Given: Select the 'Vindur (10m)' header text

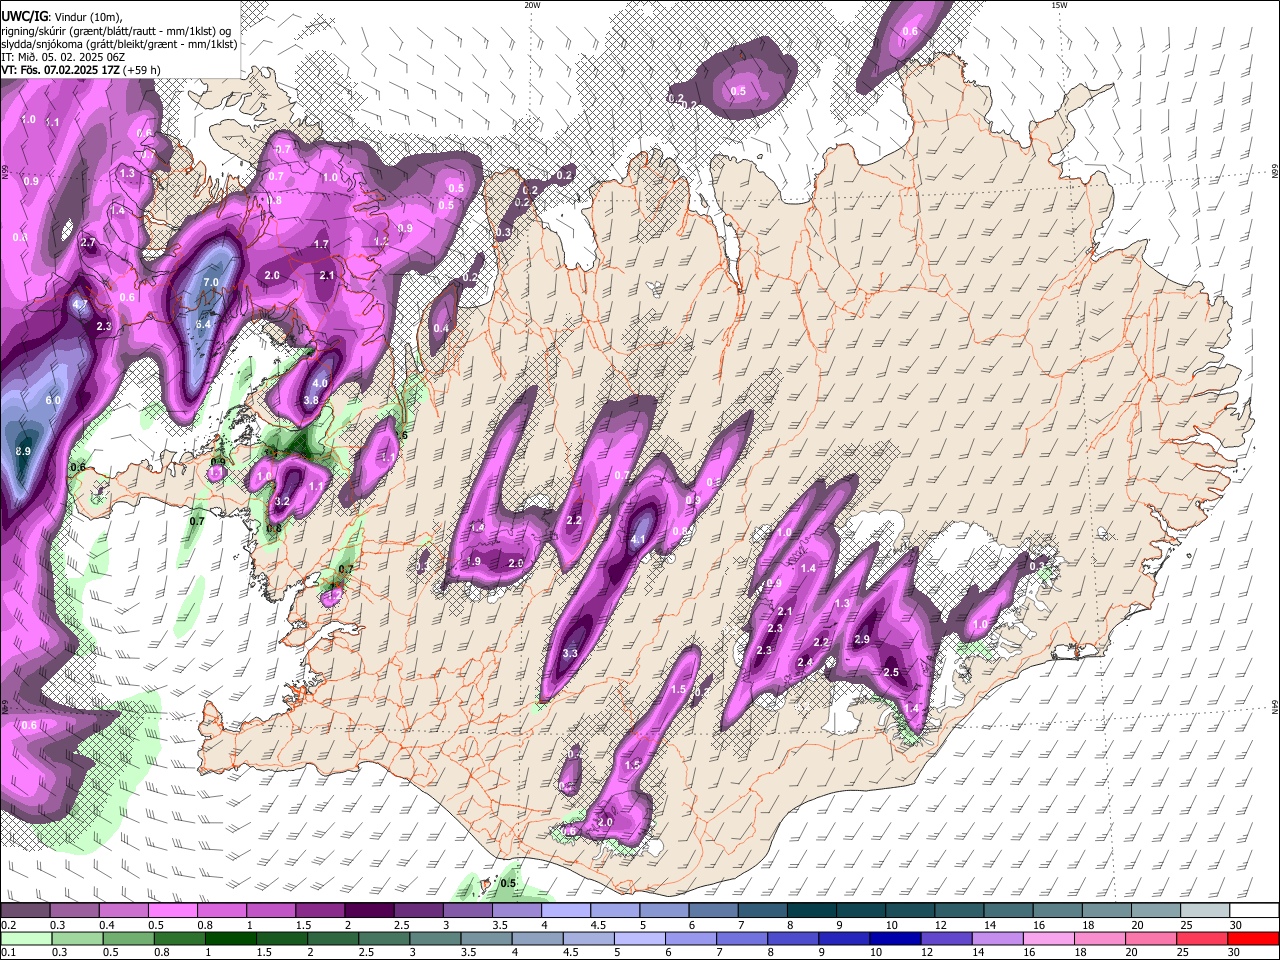Looking at the screenshot, I should click(88, 17).
